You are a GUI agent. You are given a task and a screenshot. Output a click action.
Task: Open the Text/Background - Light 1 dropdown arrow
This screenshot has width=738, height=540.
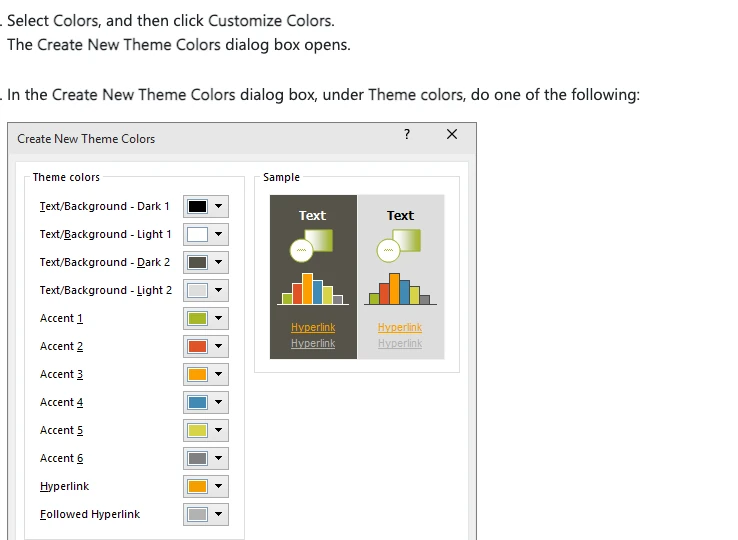coord(218,234)
